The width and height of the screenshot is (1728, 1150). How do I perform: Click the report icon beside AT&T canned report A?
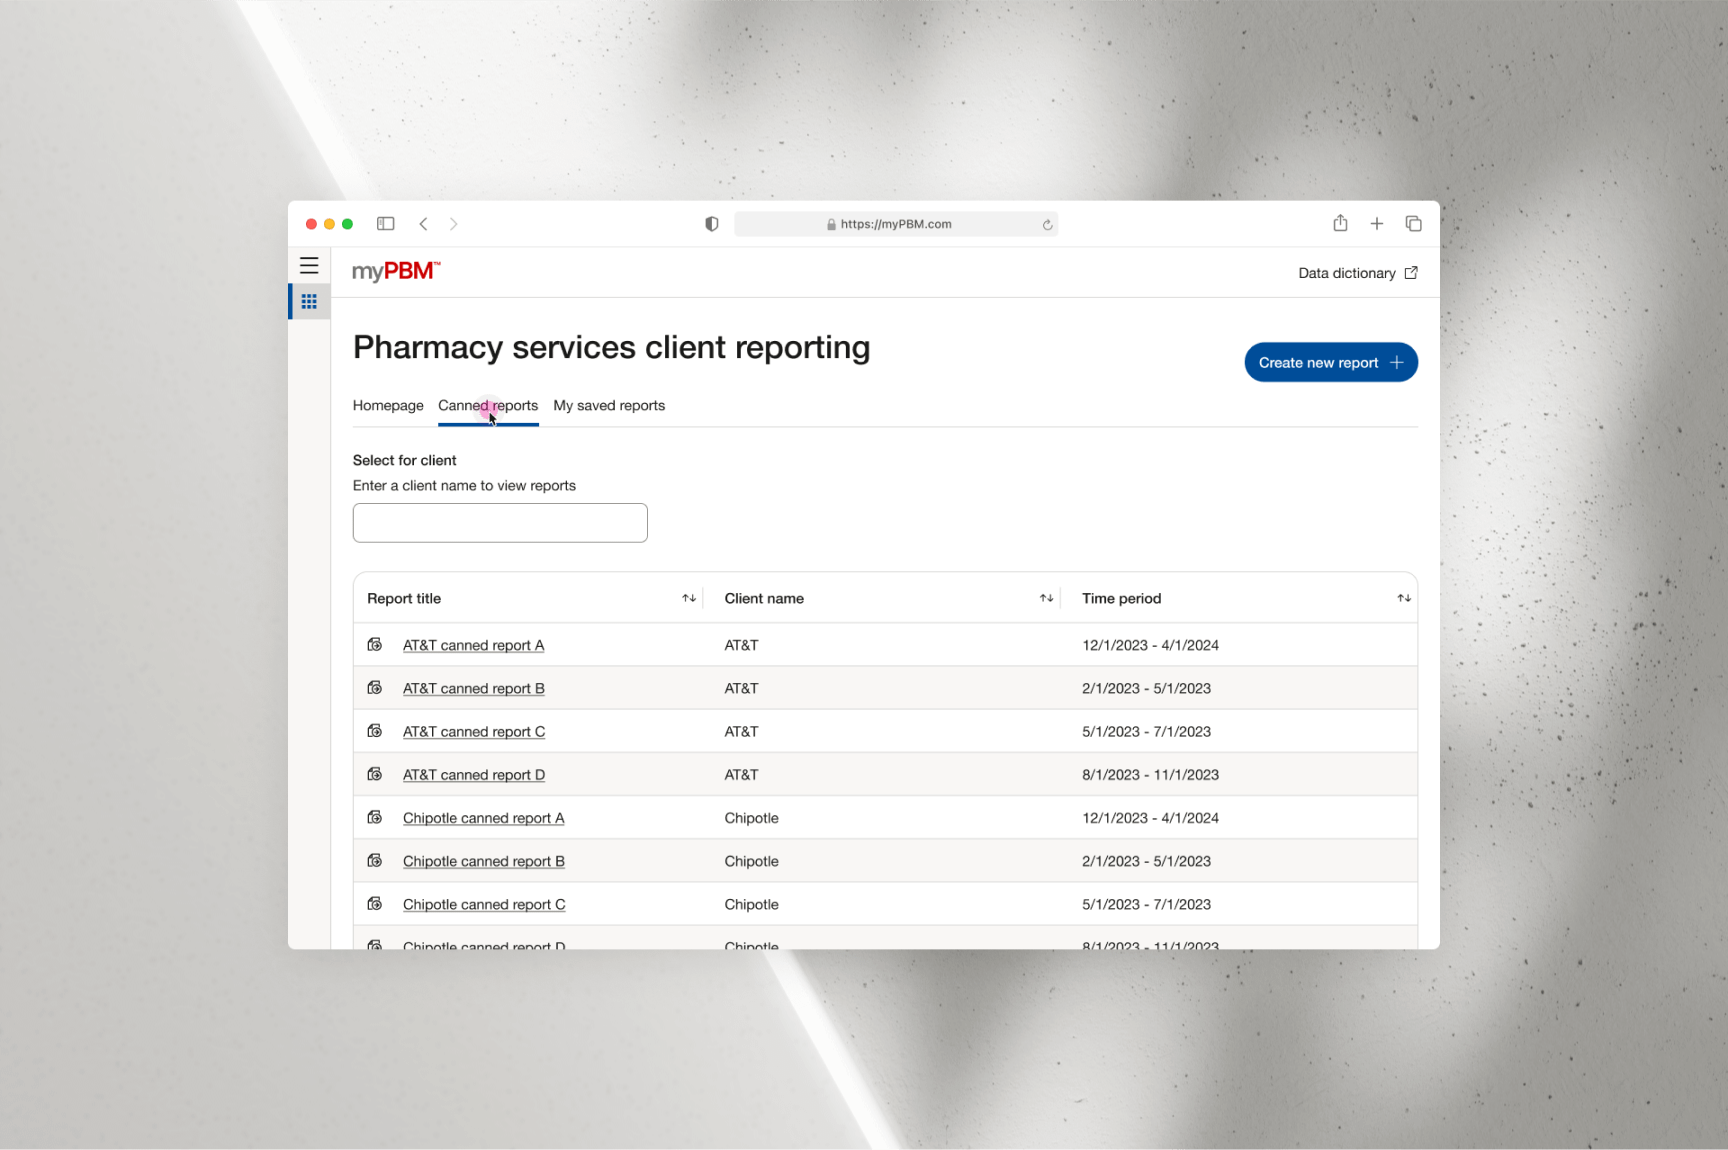pos(375,645)
